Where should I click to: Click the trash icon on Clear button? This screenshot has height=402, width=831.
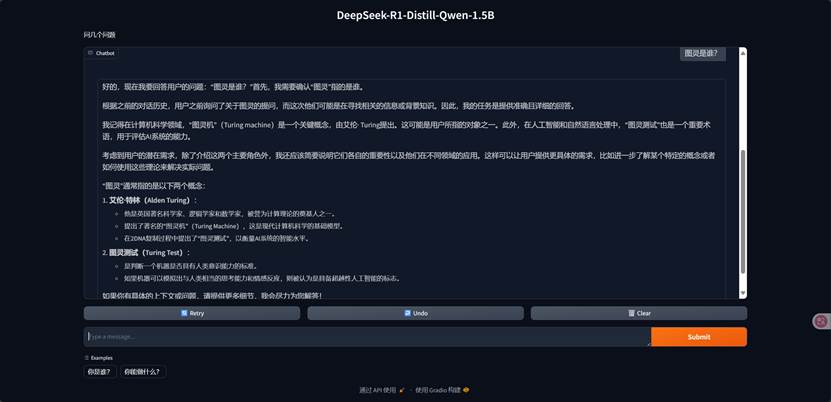coord(631,313)
